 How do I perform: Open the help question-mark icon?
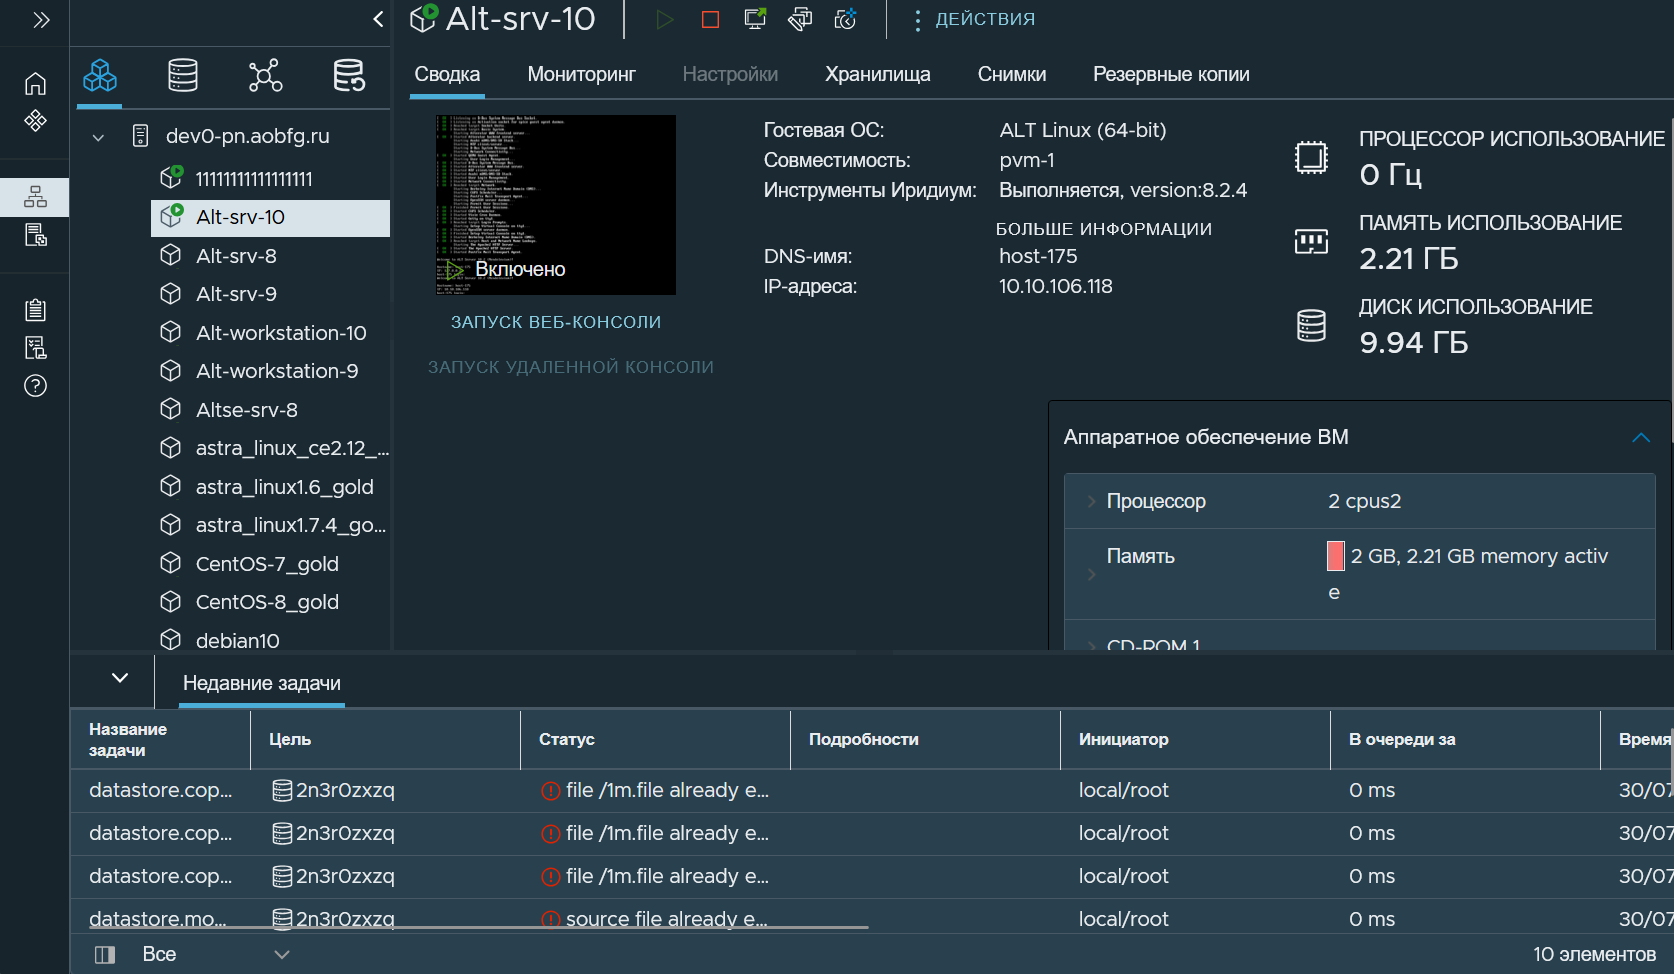point(35,386)
